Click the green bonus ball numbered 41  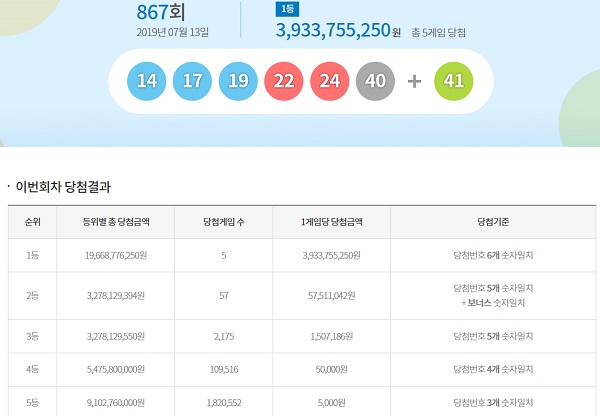[453, 81]
